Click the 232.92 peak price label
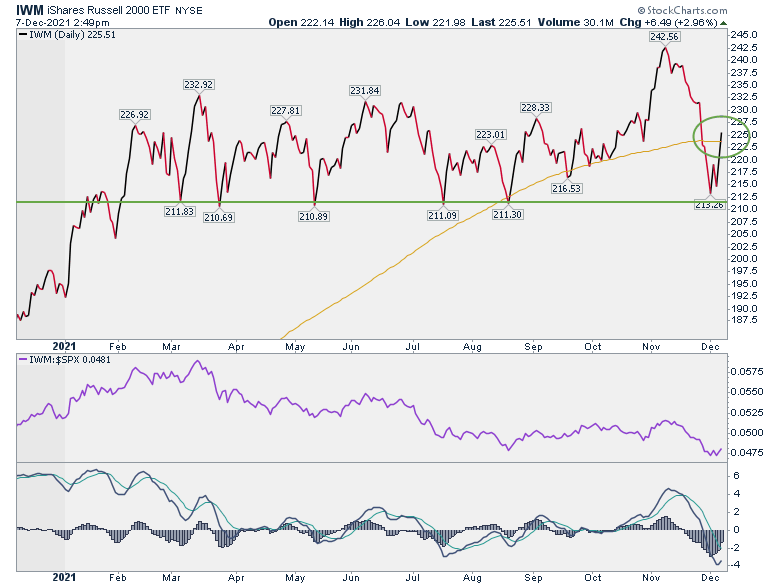Screen dimensions: 780x586 198,85
